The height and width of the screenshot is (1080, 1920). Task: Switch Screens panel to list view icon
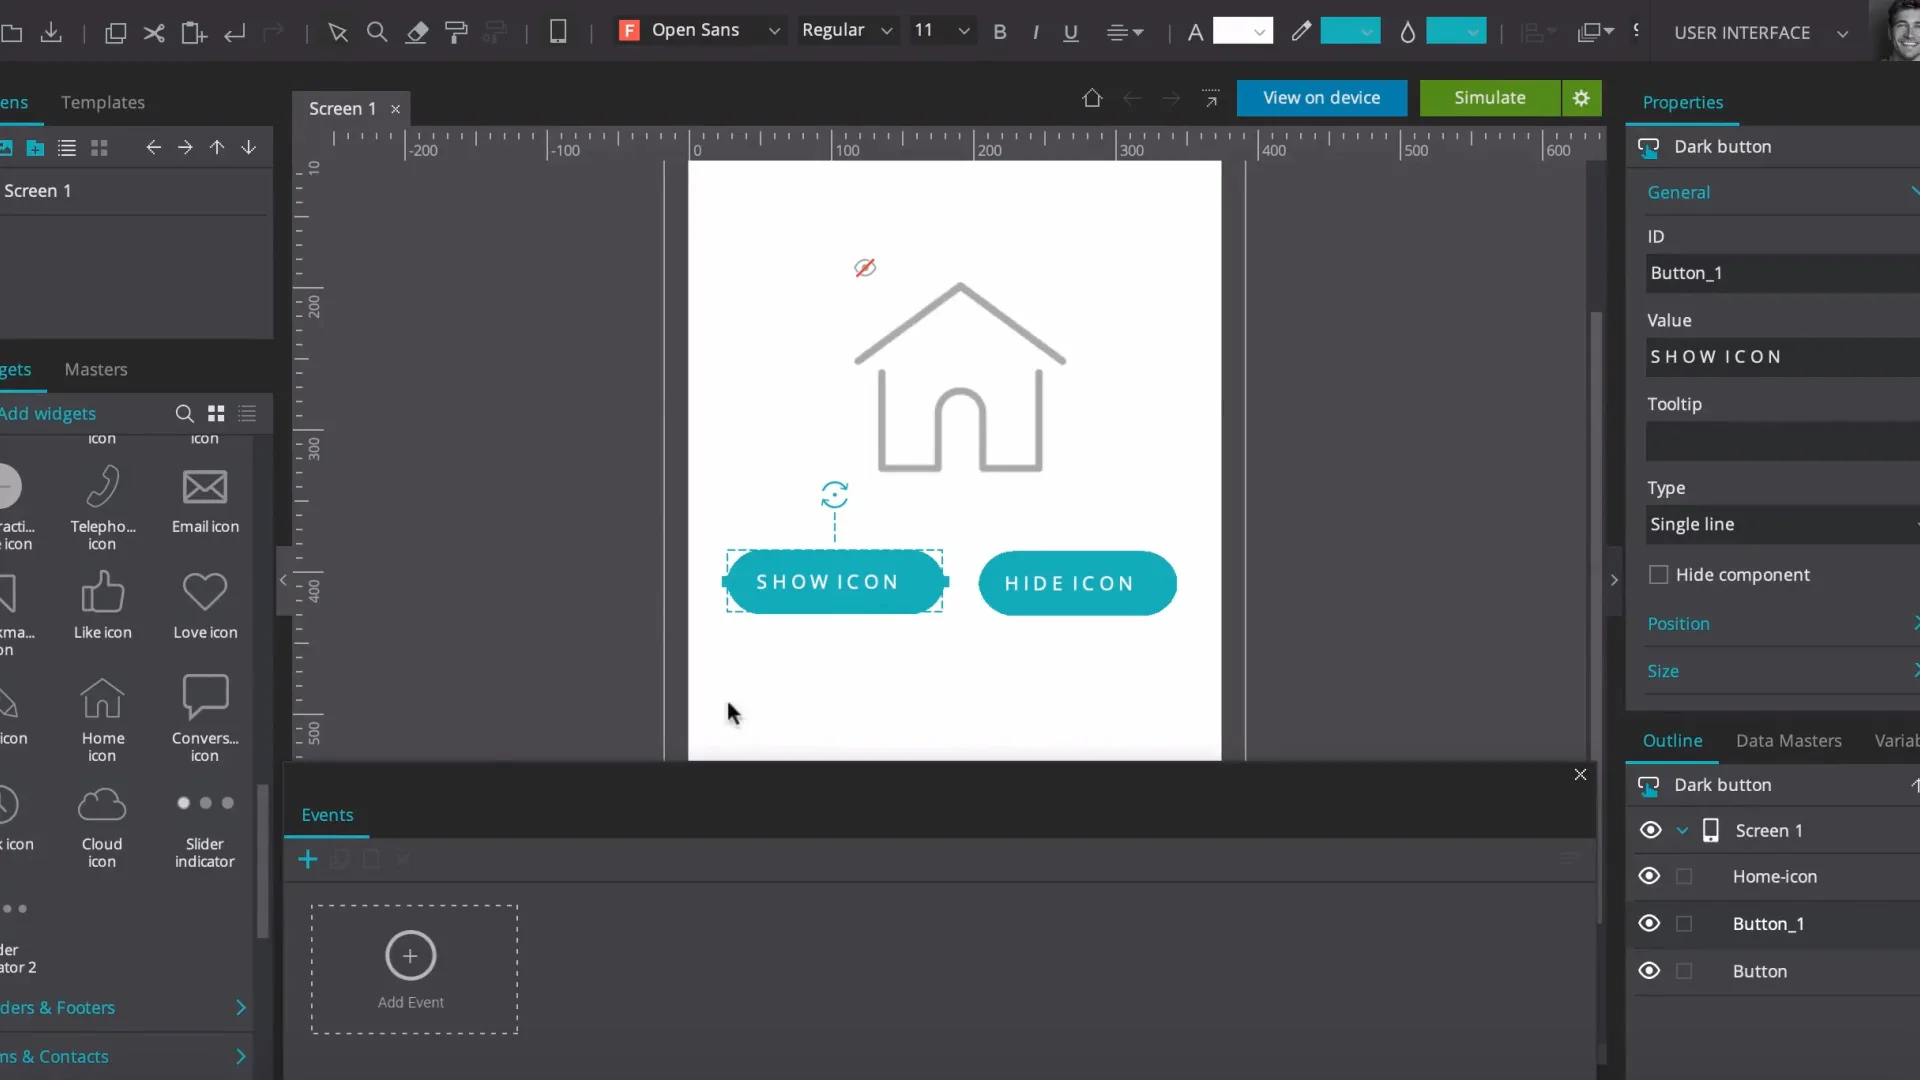point(67,148)
